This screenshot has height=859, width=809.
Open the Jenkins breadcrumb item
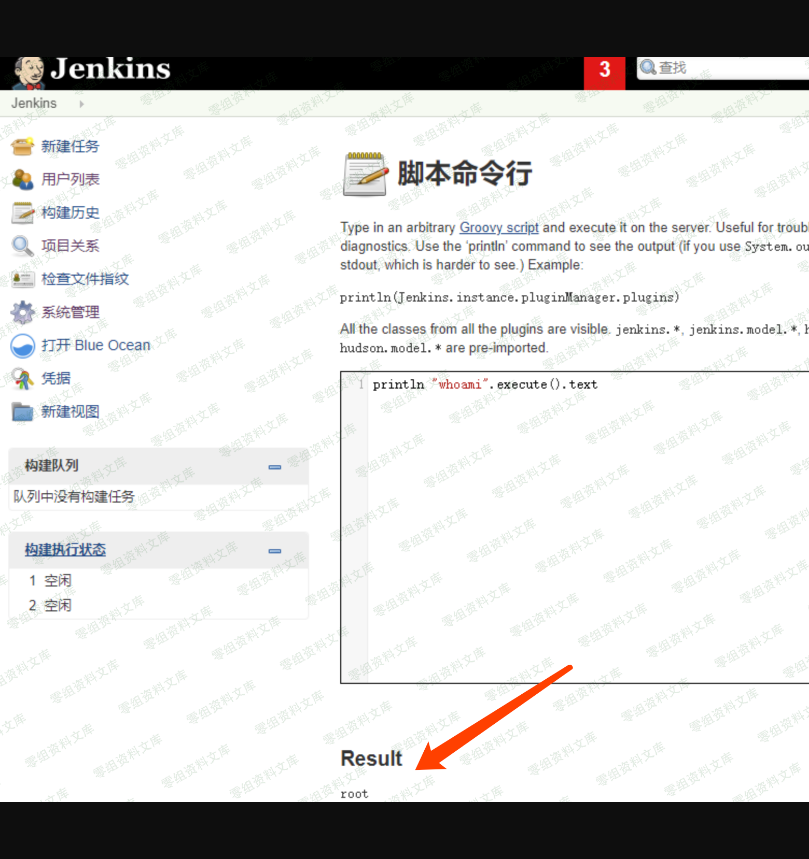34,104
